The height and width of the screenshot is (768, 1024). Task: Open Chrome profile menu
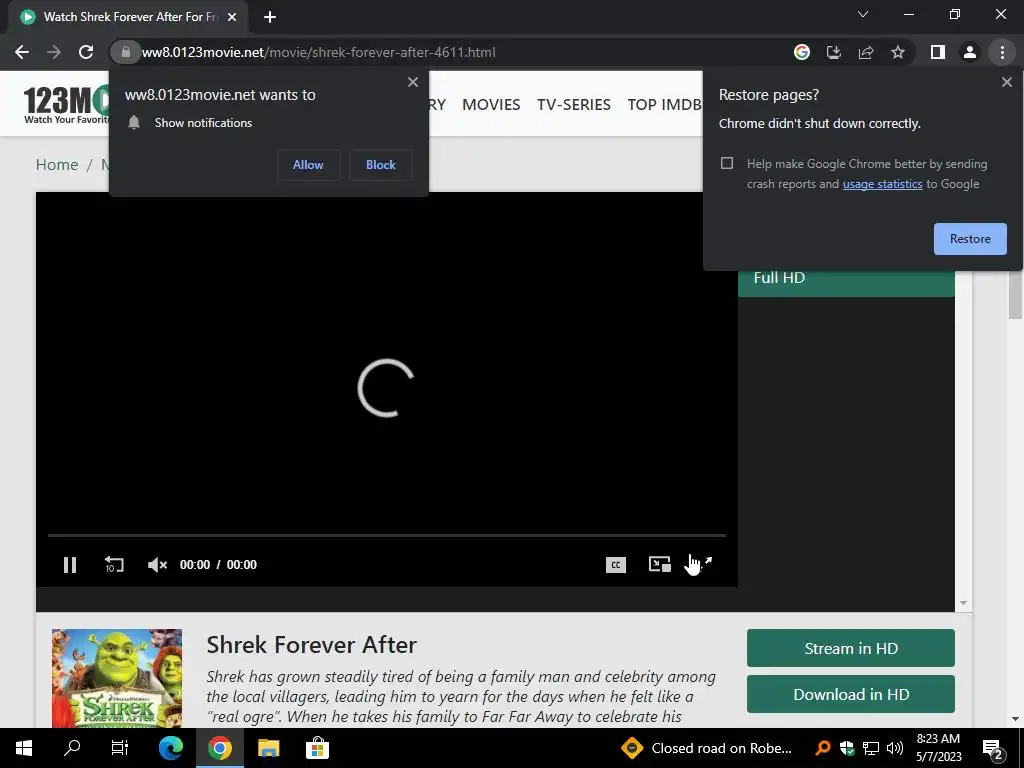click(x=970, y=52)
